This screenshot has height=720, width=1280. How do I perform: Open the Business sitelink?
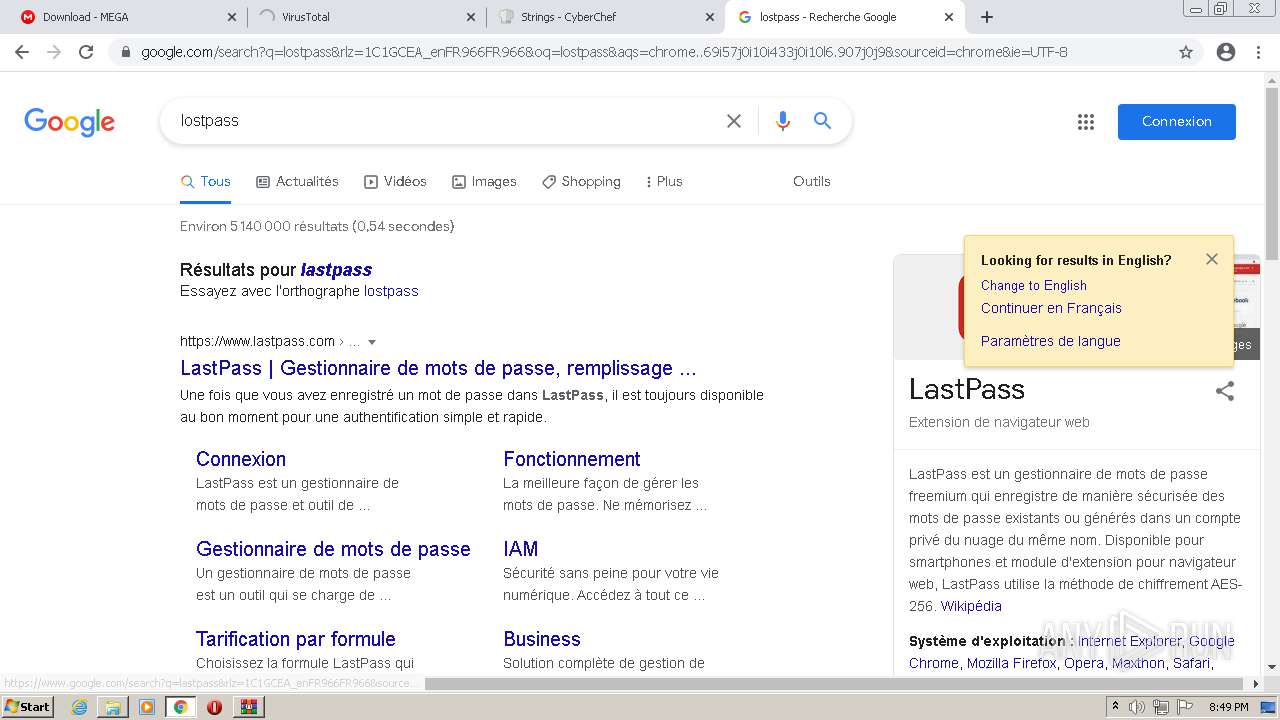pyautogui.click(x=542, y=639)
